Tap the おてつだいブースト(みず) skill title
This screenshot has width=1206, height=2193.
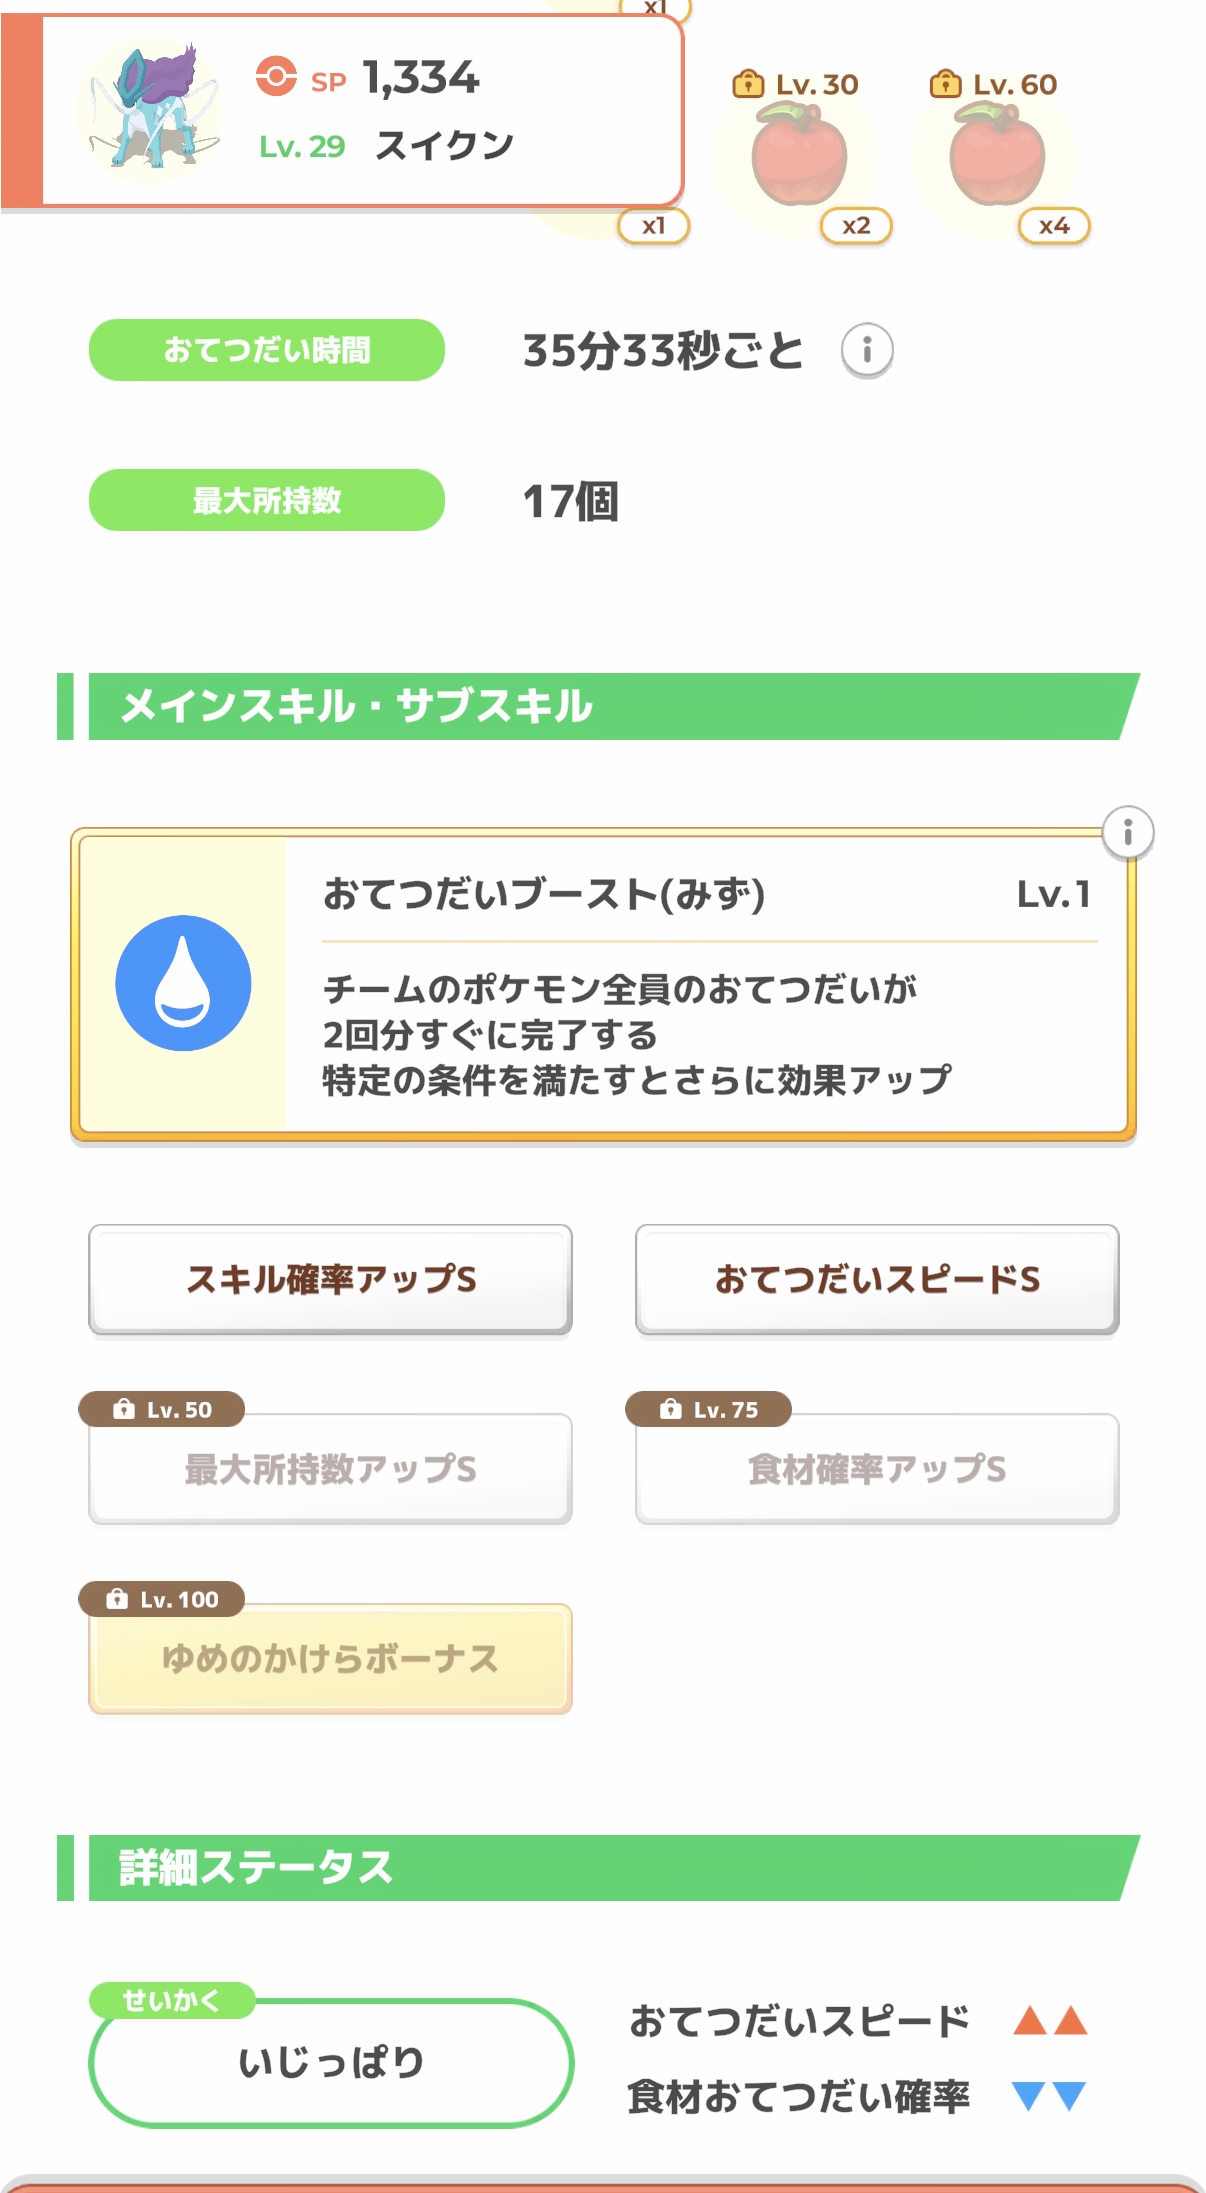544,894
